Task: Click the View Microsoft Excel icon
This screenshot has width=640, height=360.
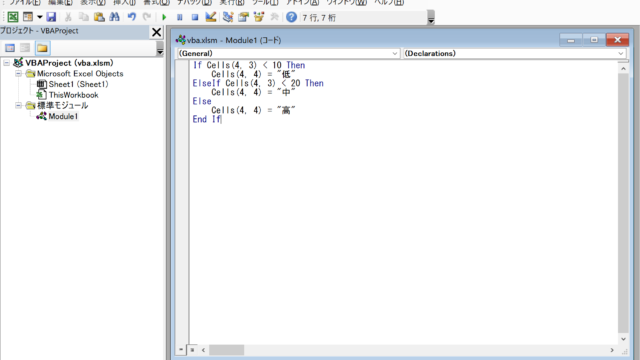Action: tap(13, 17)
